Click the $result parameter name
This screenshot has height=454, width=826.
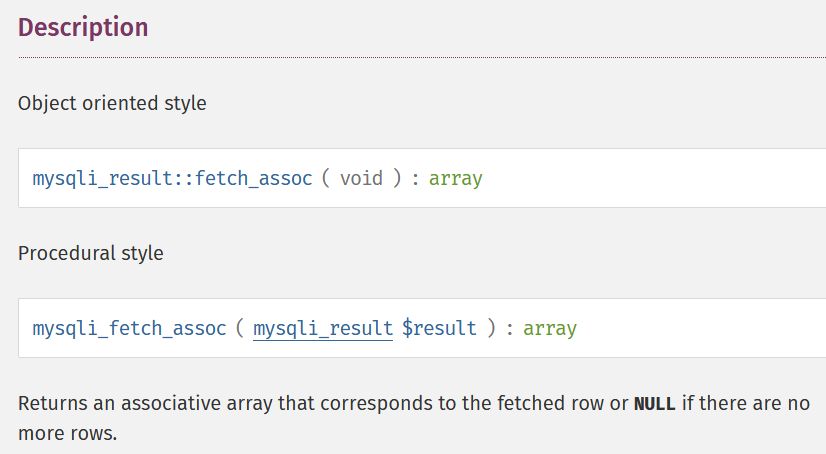439,328
